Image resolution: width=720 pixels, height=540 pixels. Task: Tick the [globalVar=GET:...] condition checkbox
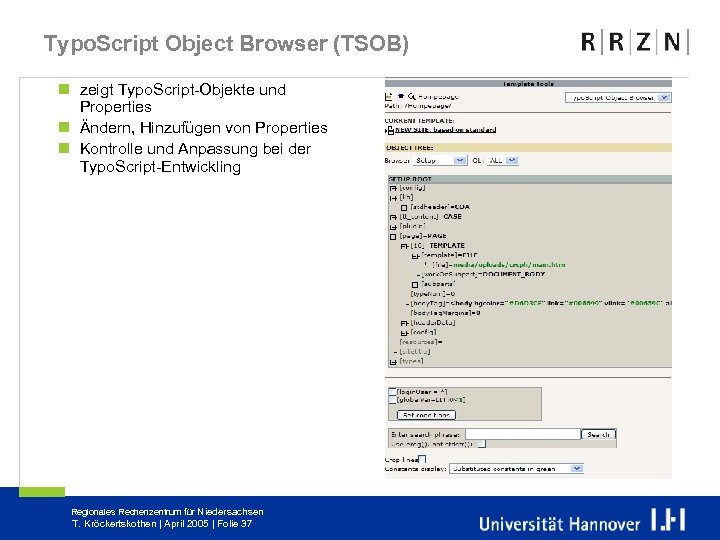(x=392, y=400)
